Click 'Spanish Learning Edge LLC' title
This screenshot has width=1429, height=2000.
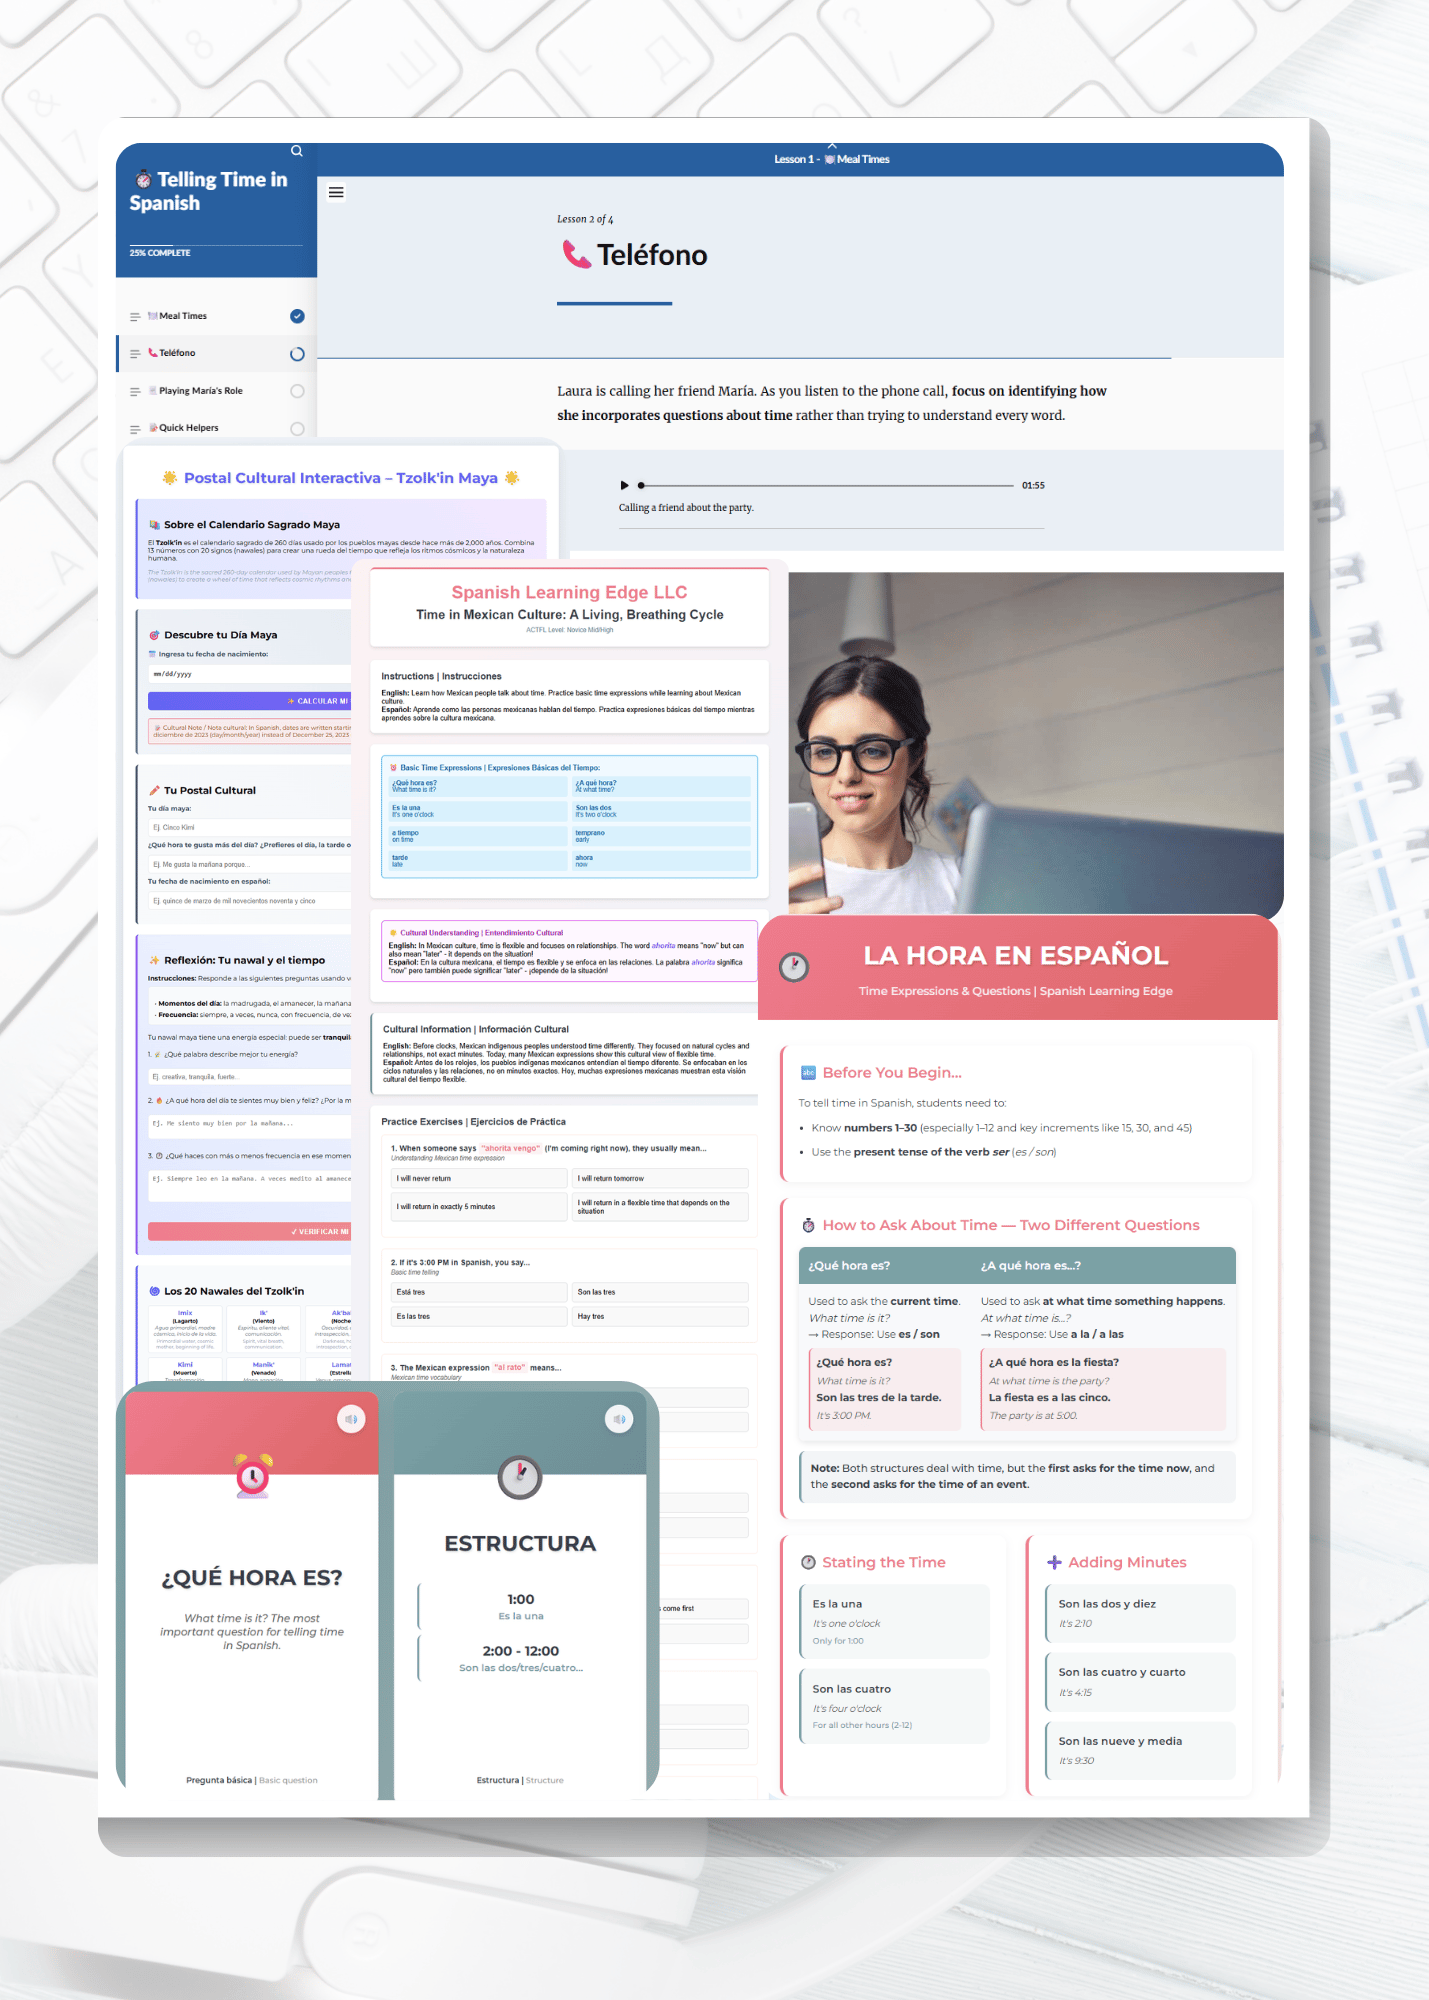pos(569,592)
